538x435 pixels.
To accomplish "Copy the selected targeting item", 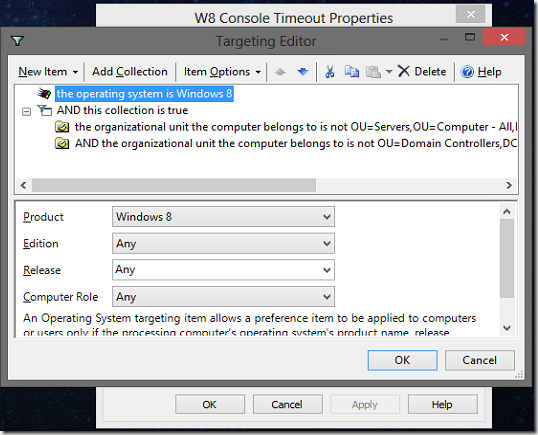I will [x=352, y=72].
